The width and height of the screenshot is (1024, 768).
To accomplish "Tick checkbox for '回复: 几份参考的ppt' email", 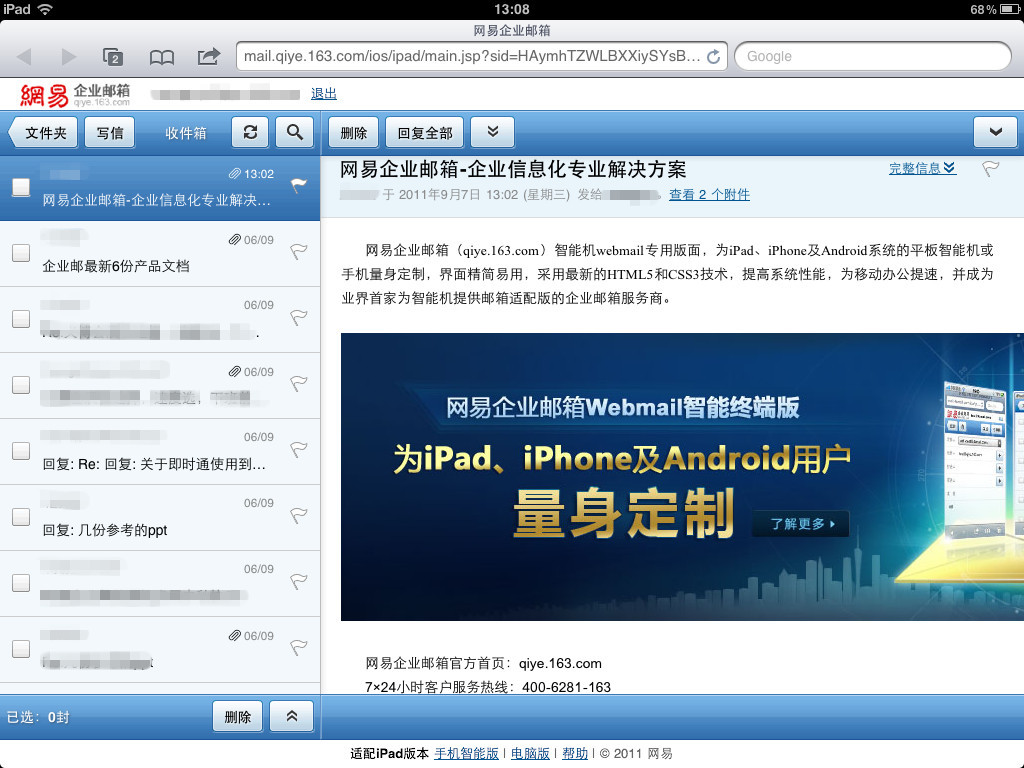I will 21,517.
